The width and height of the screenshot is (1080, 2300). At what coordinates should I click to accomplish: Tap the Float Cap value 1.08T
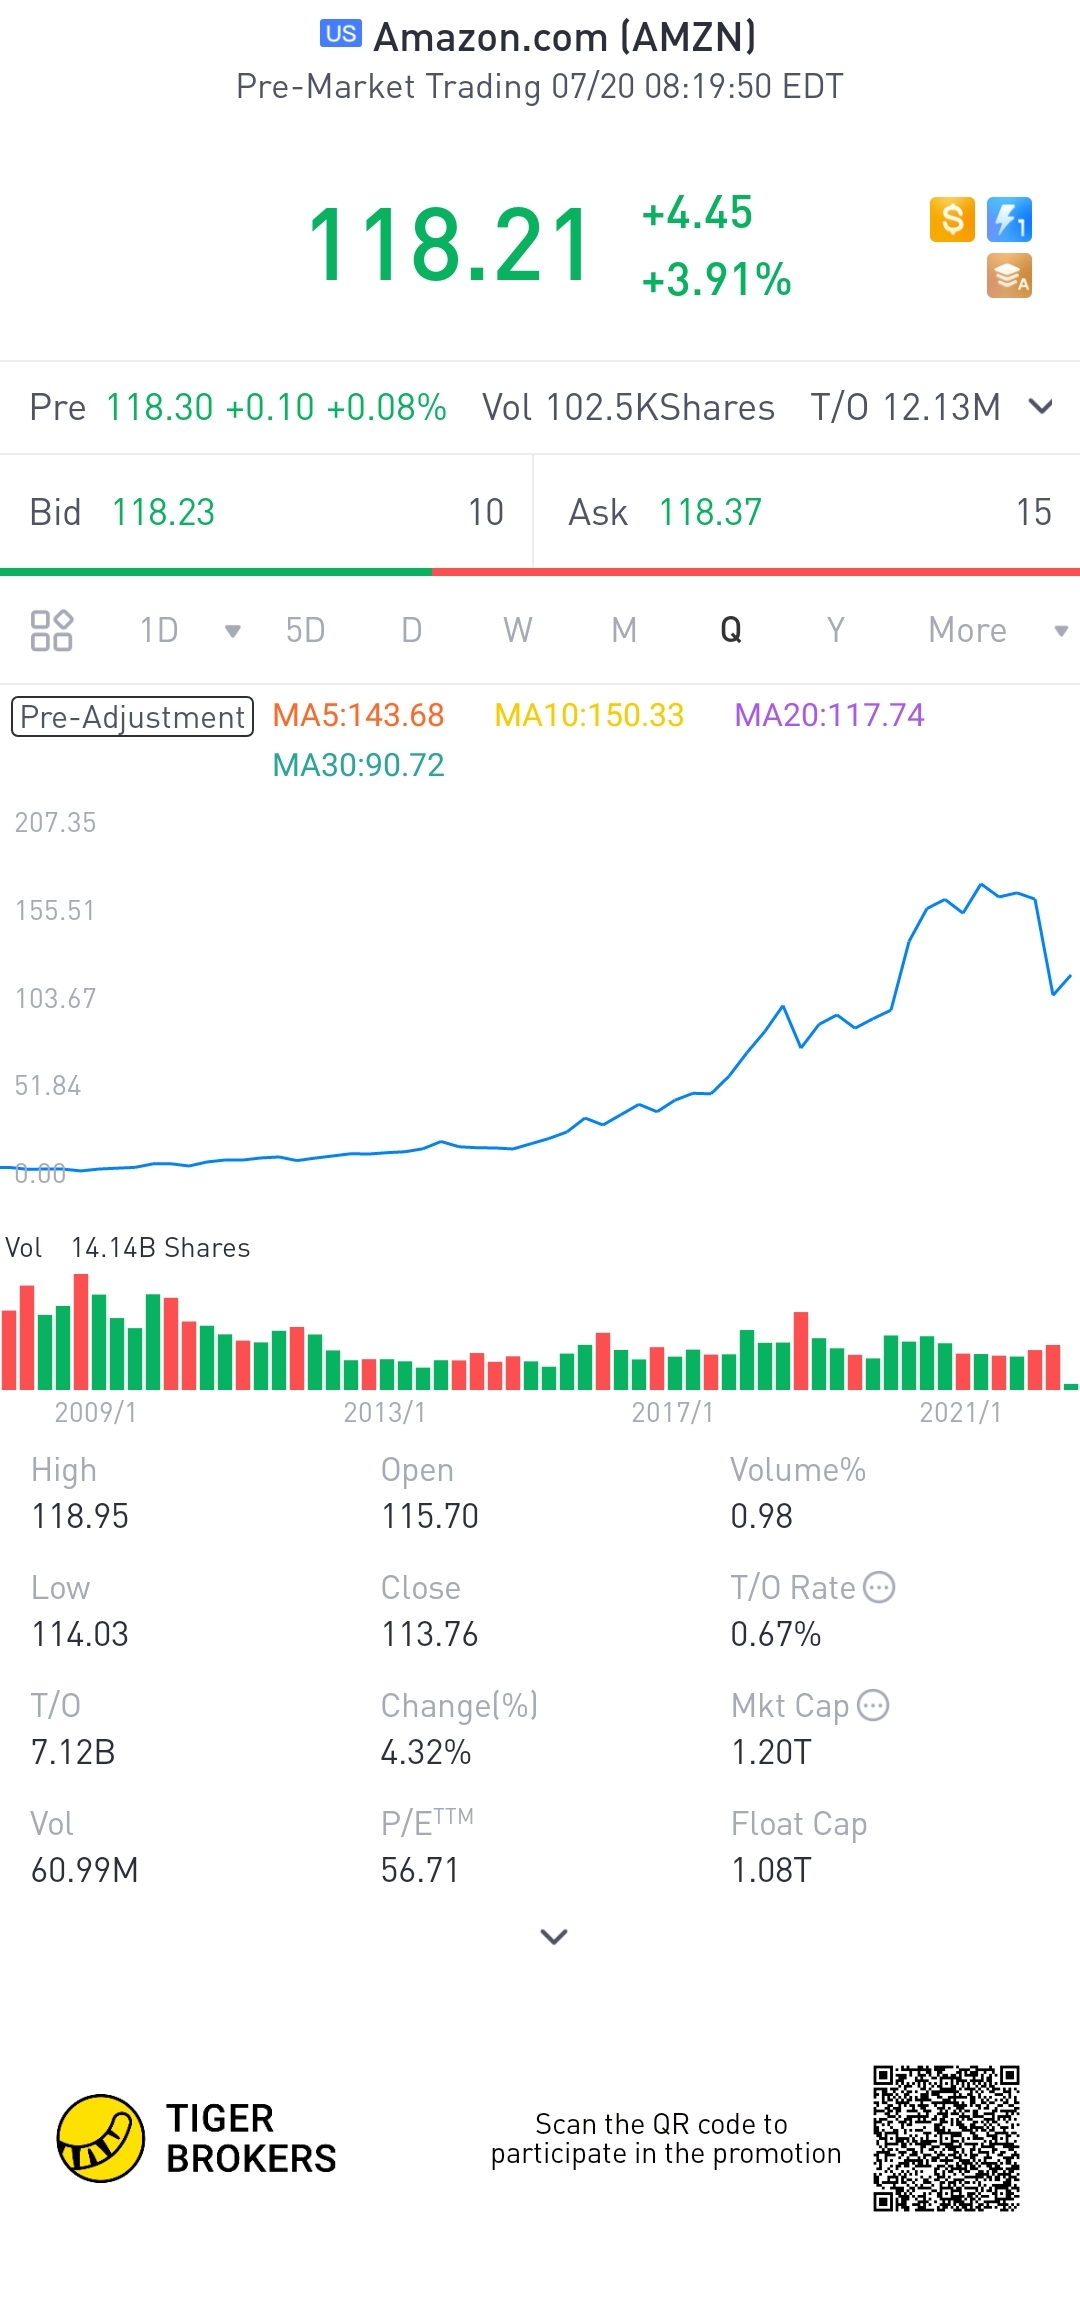pyautogui.click(x=771, y=1870)
